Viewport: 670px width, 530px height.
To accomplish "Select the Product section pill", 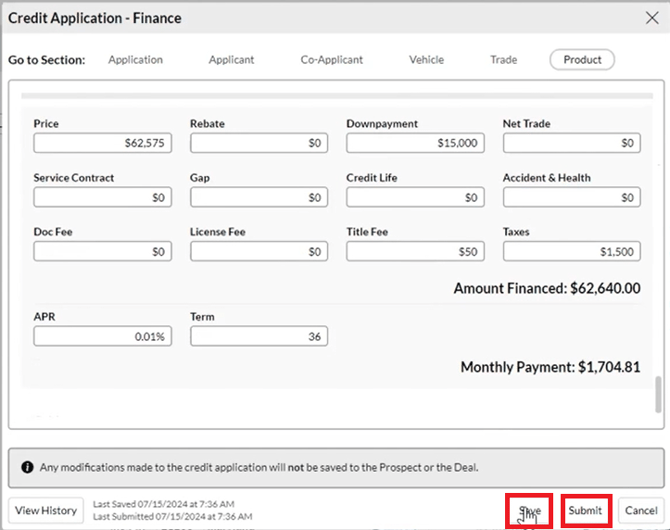I will tap(582, 60).
